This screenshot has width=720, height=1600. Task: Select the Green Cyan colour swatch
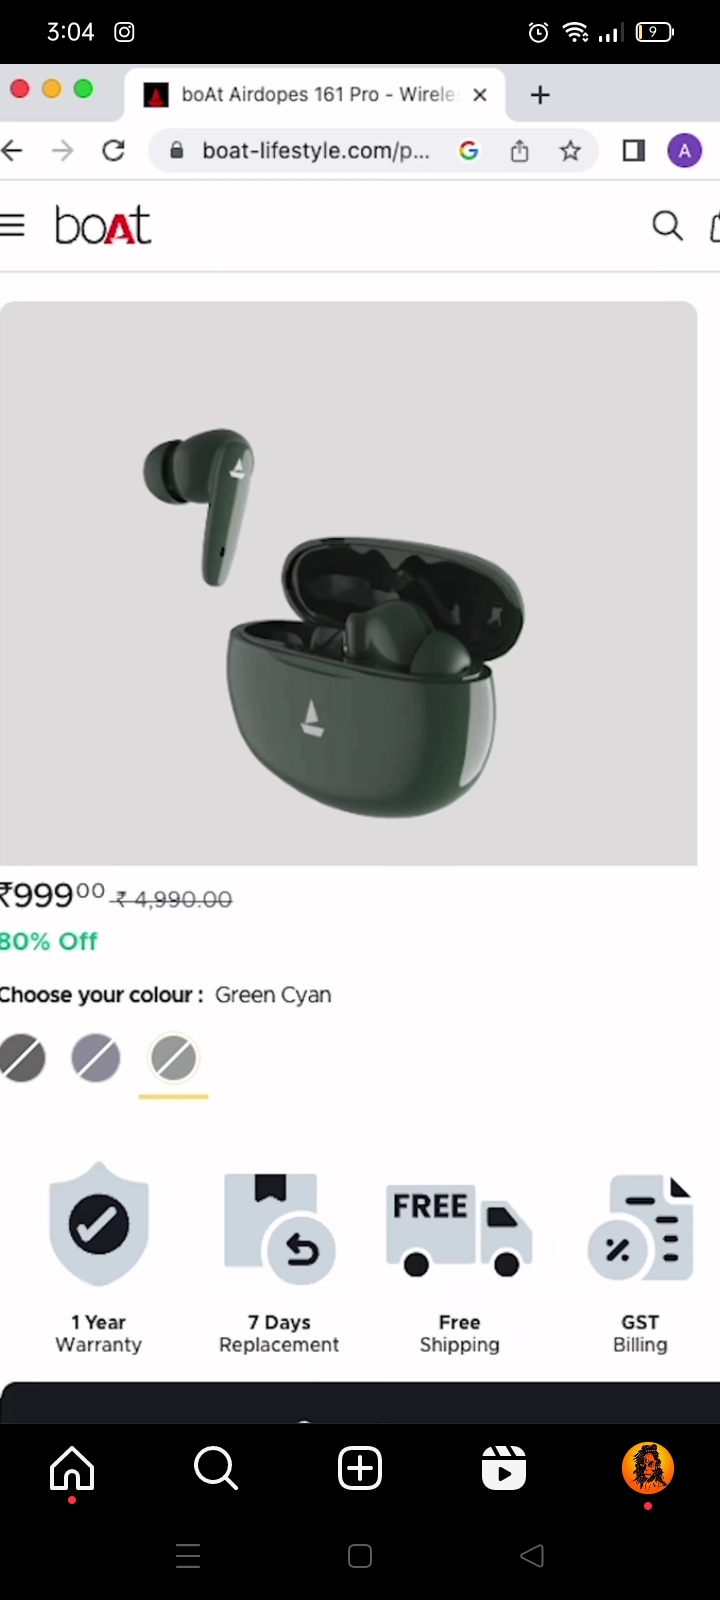(x=174, y=1058)
